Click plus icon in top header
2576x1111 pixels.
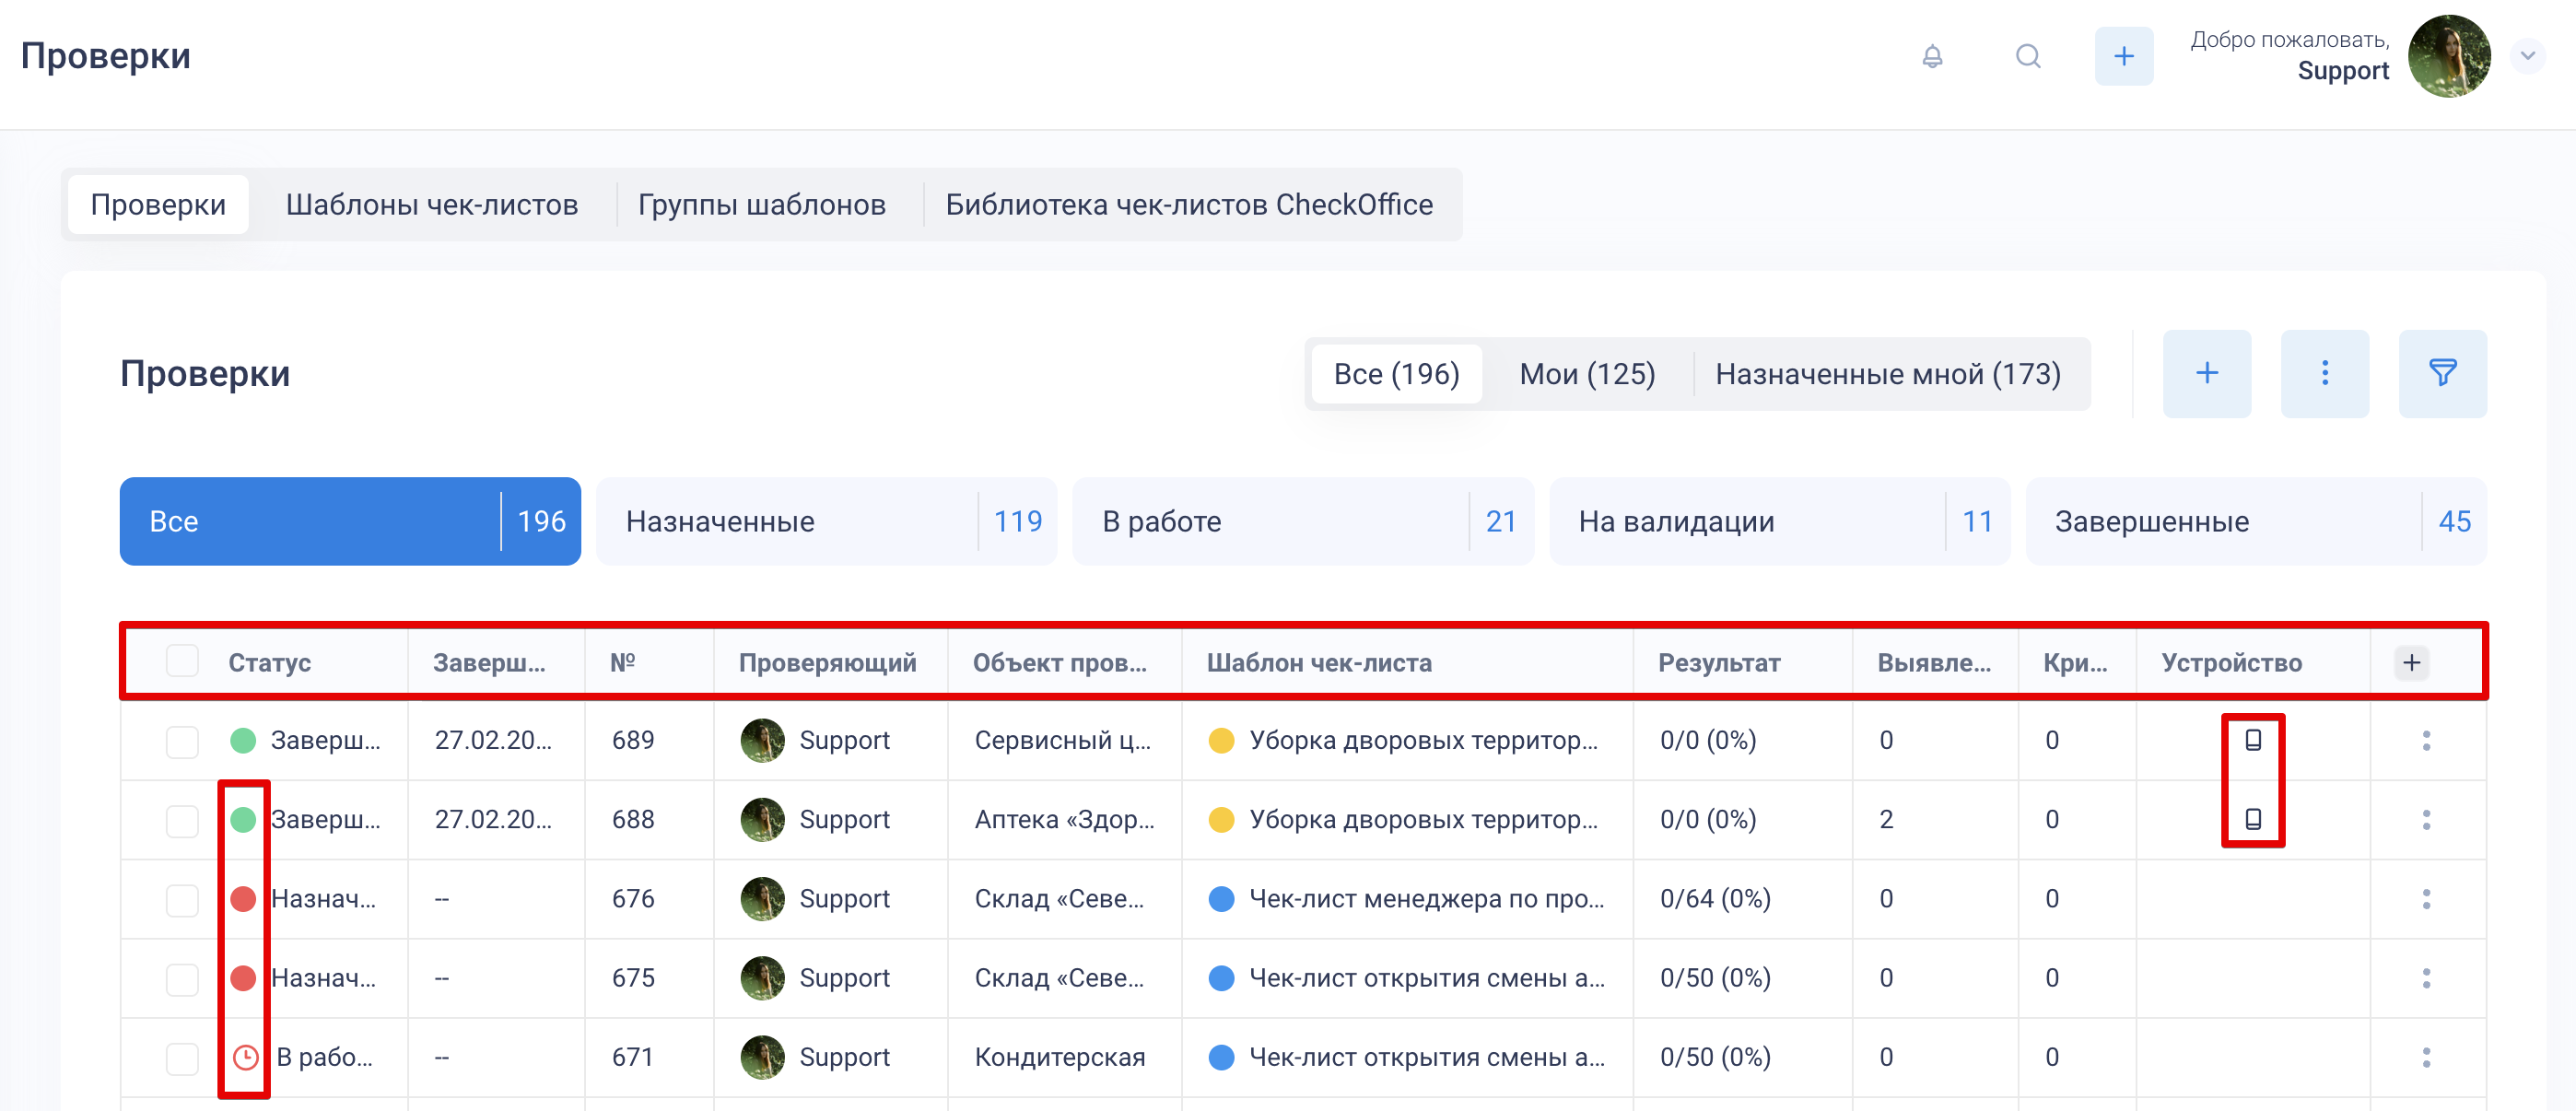(2123, 56)
